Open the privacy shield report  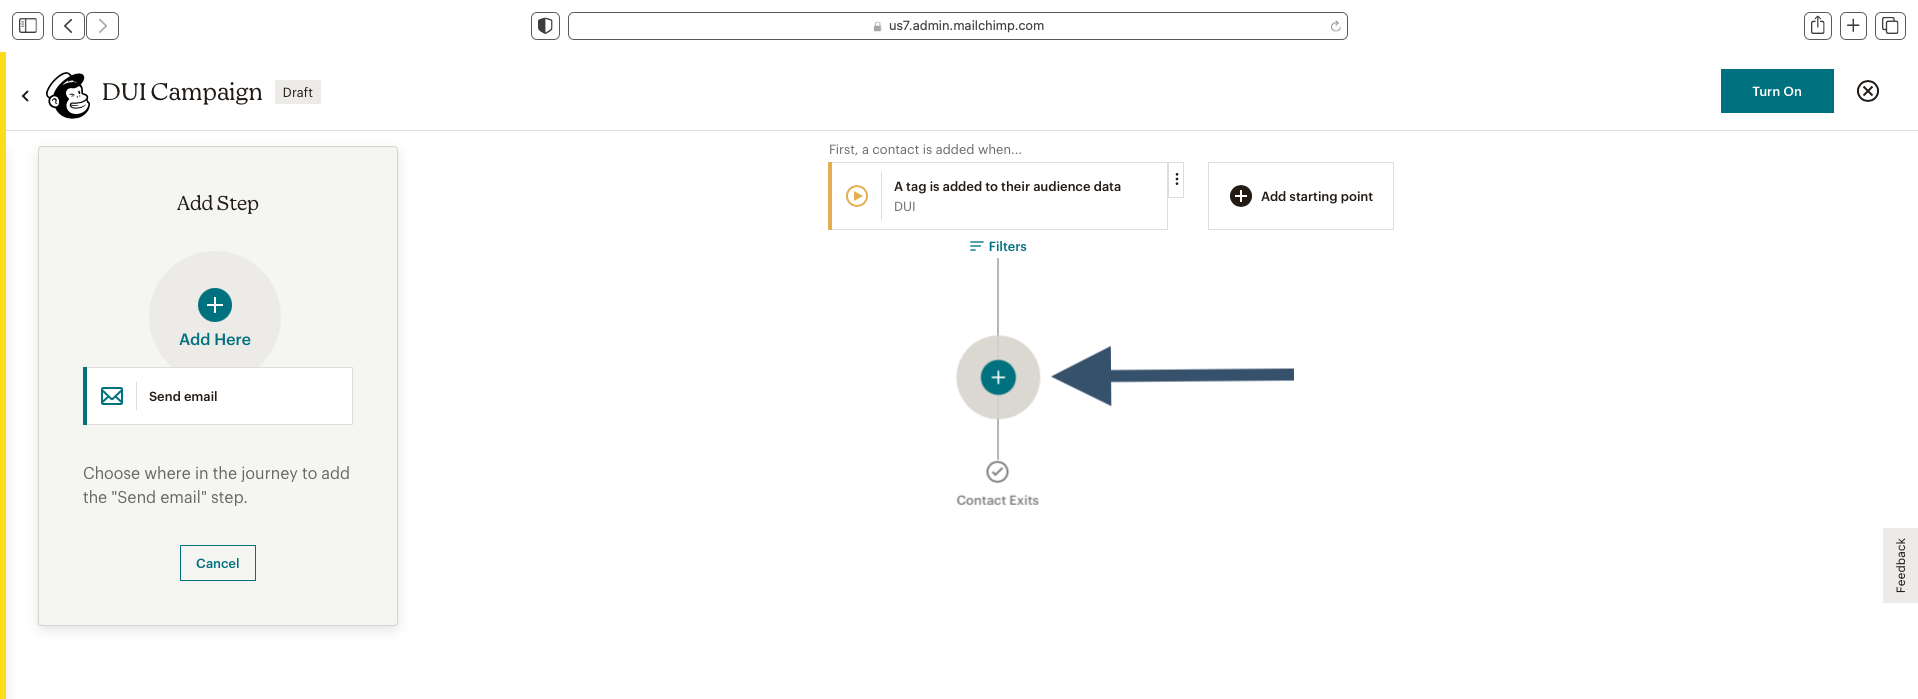point(545,26)
